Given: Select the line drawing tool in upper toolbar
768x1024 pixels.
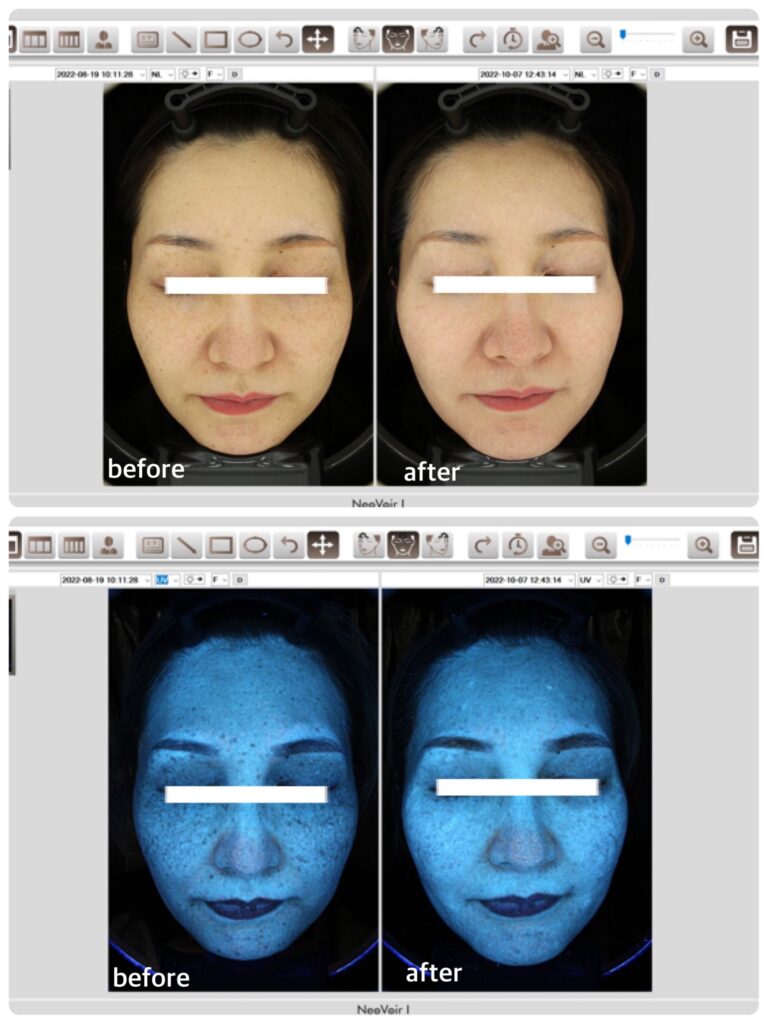Looking at the screenshot, I should coord(182,40).
